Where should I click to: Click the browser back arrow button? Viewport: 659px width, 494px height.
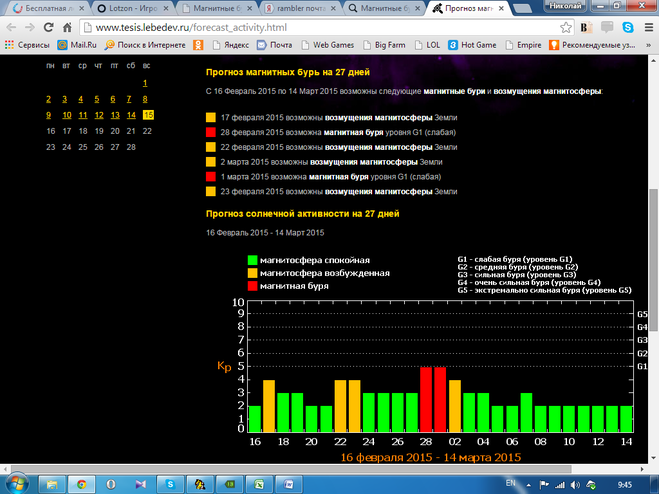13,27
